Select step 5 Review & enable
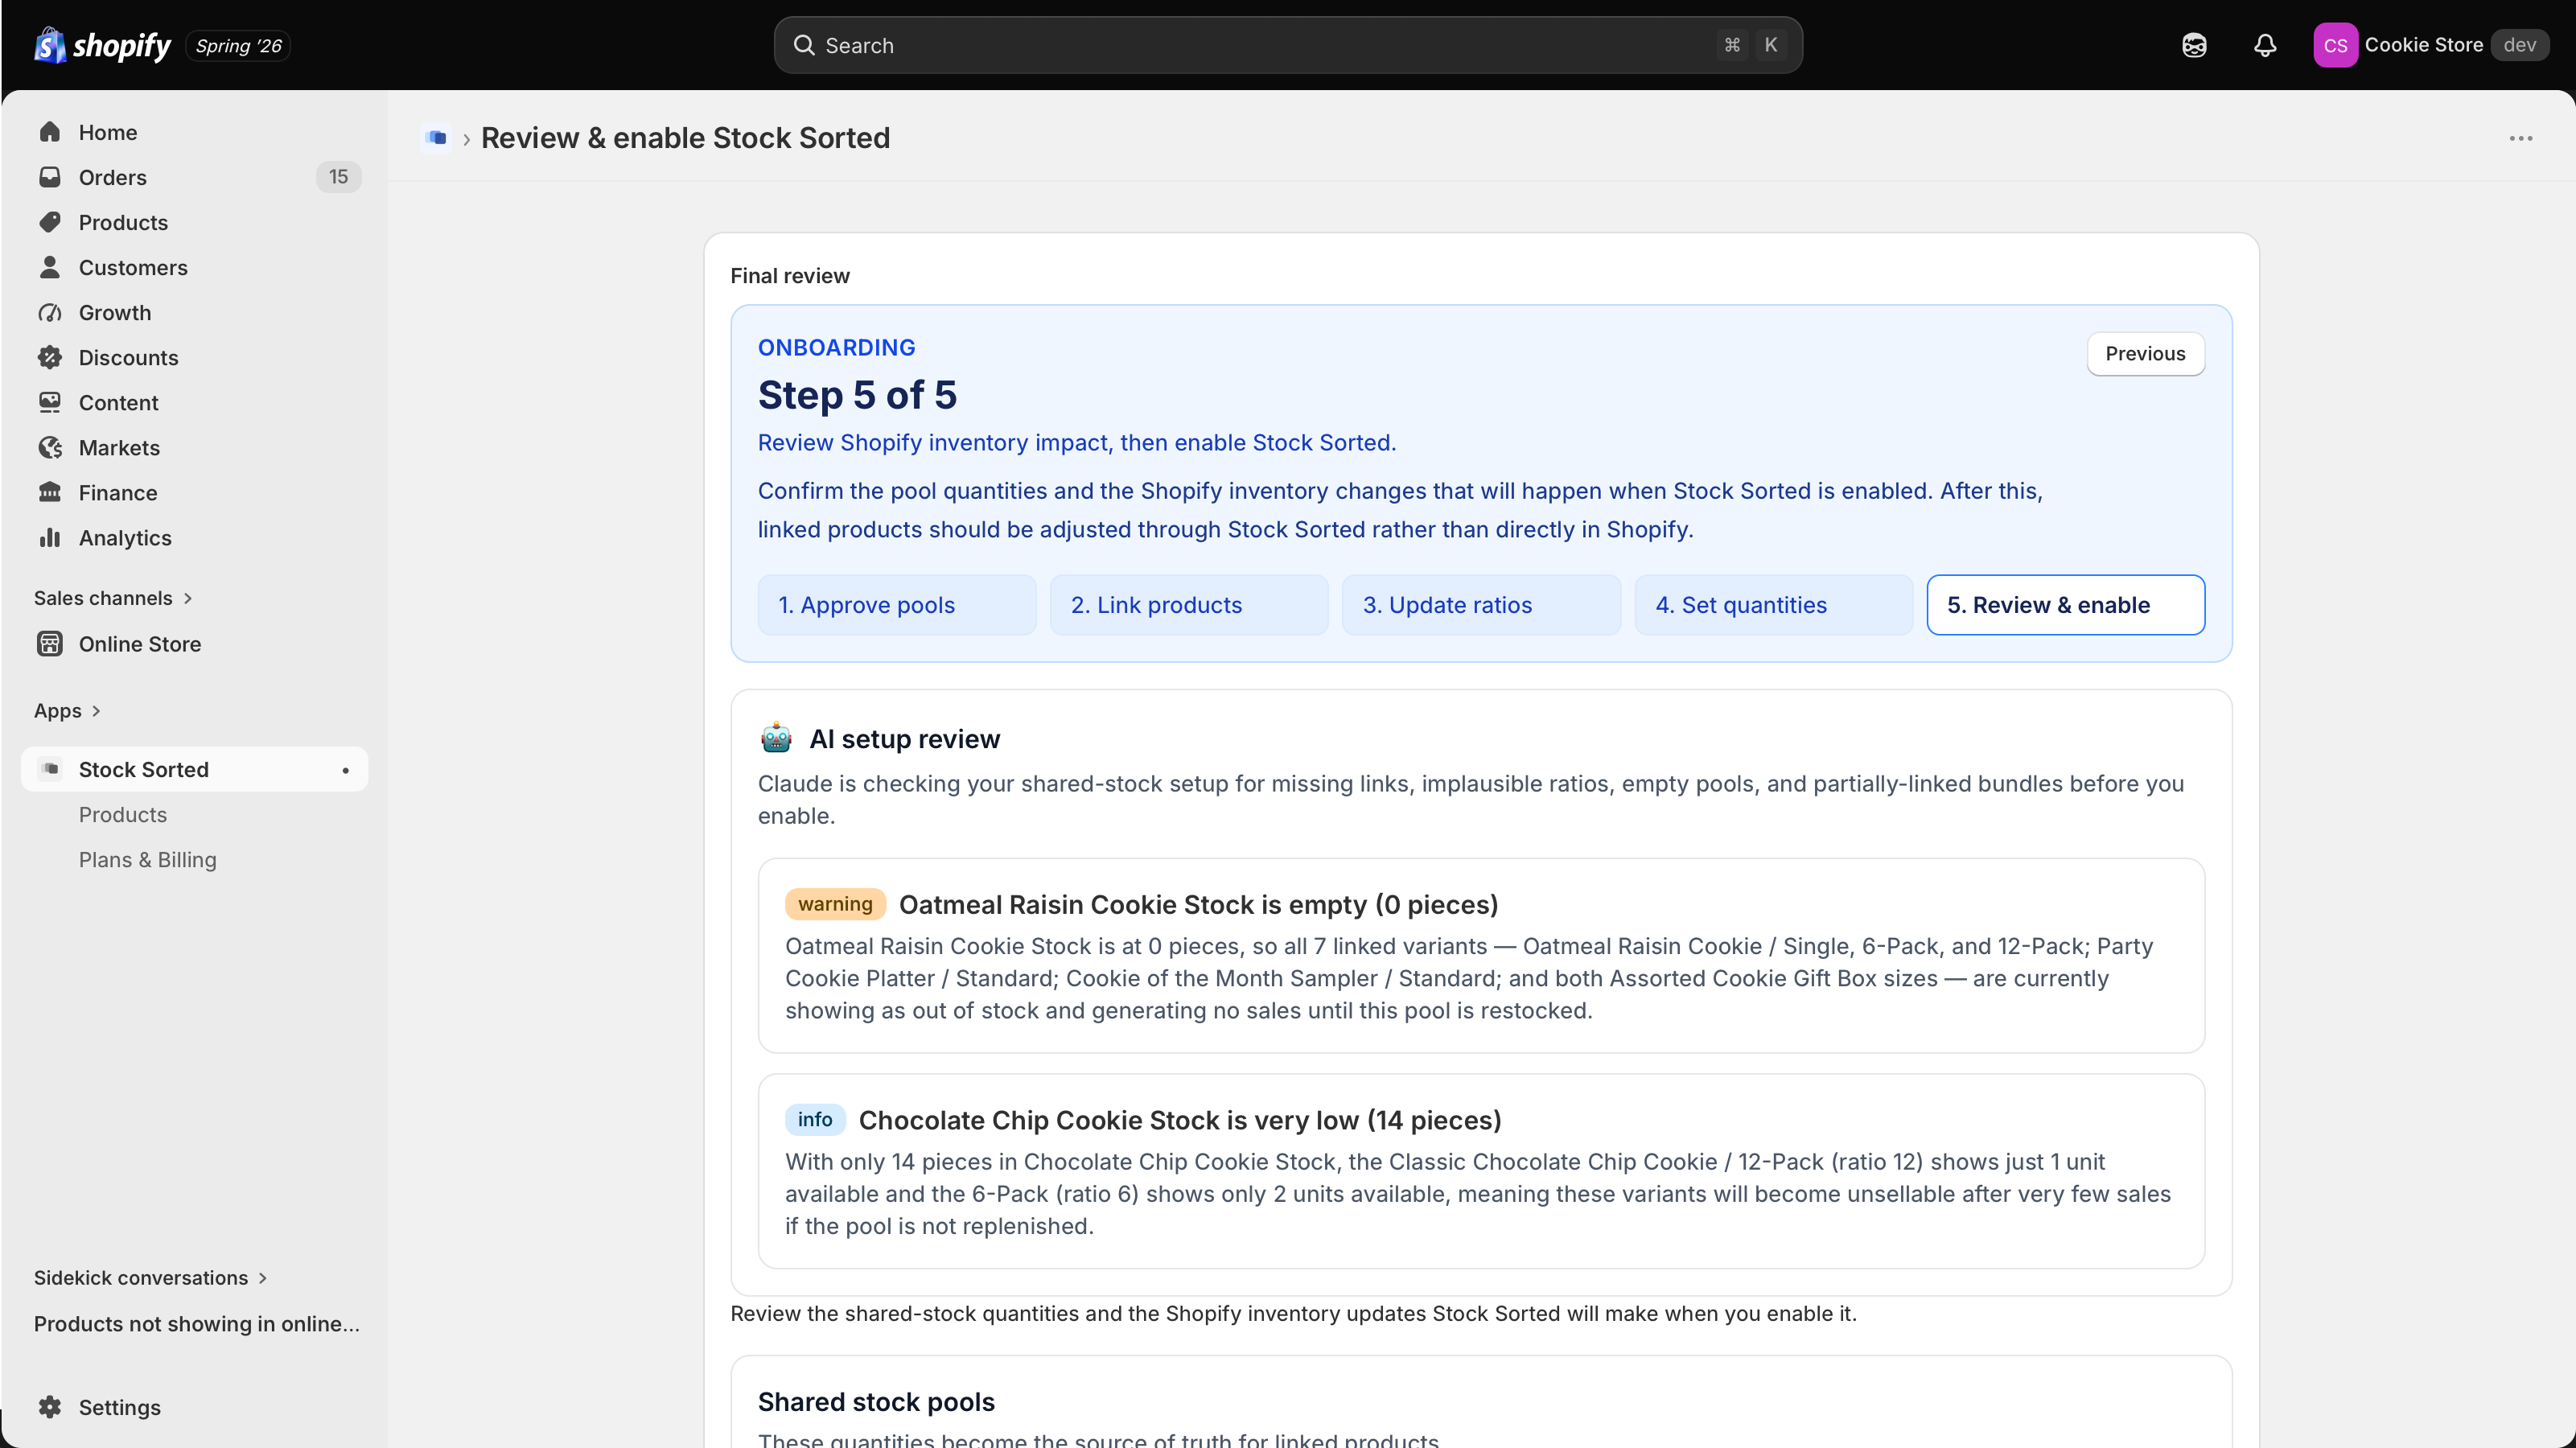2576x1448 pixels. pyautogui.click(x=2066, y=604)
